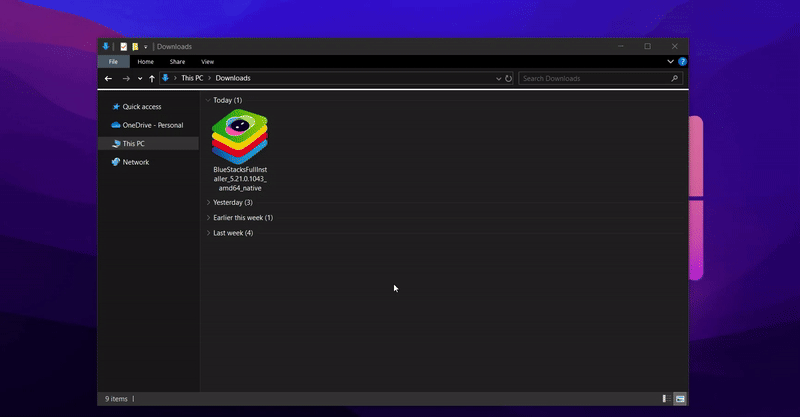Expand the ribbon with the chevron
Image resolution: width=800 pixels, height=417 pixels.
[670, 62]
